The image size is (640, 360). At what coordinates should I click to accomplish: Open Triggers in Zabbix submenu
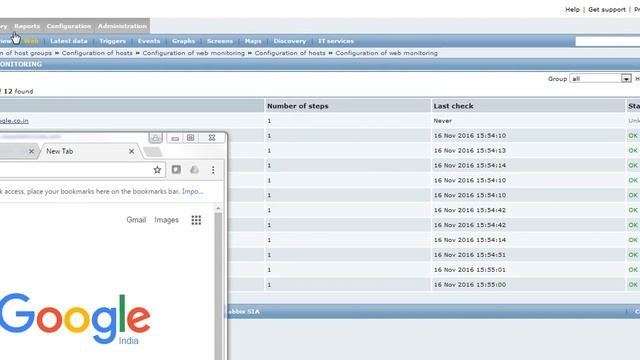[112, 41]
